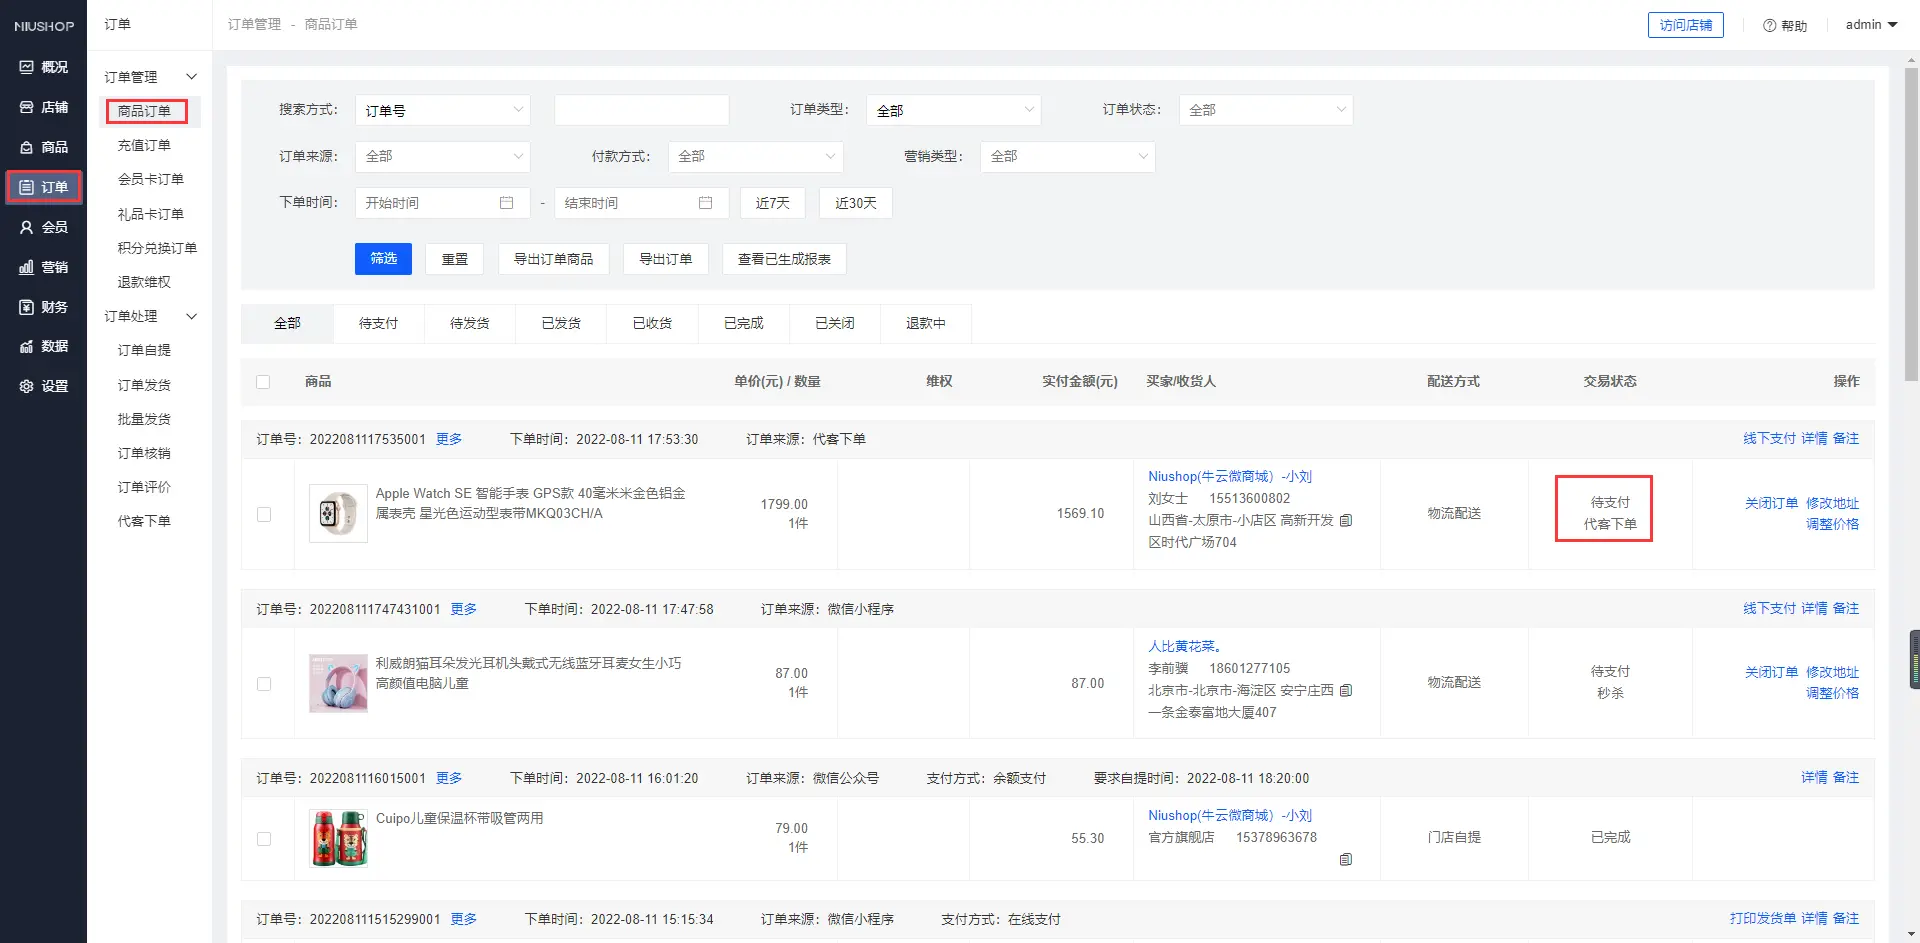Viewport: 1920px width, 943px height.
Task: Check the Apple Watch SE order checkbox
Action: (x=264, y=514)
